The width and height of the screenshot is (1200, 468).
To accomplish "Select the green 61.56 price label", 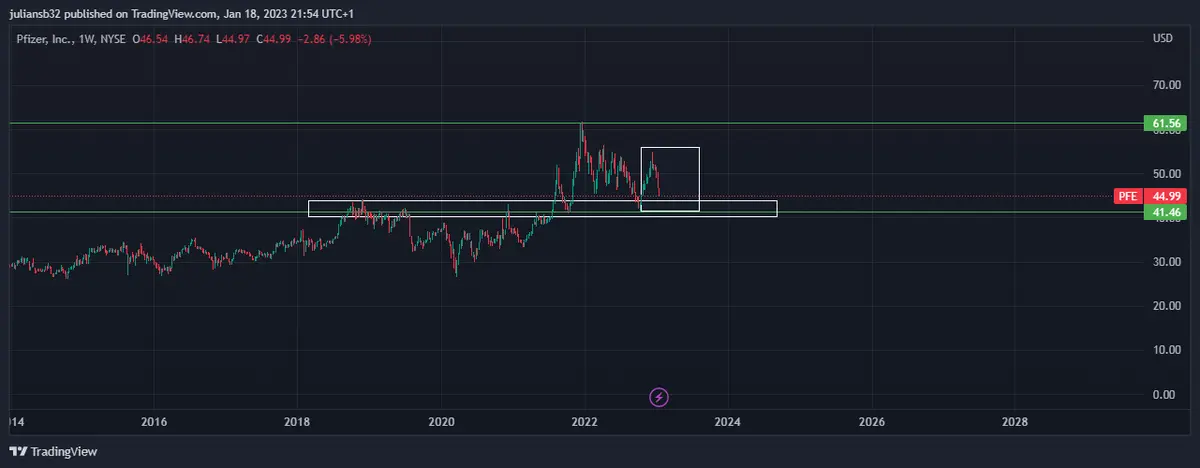I will pos(1163,124).
